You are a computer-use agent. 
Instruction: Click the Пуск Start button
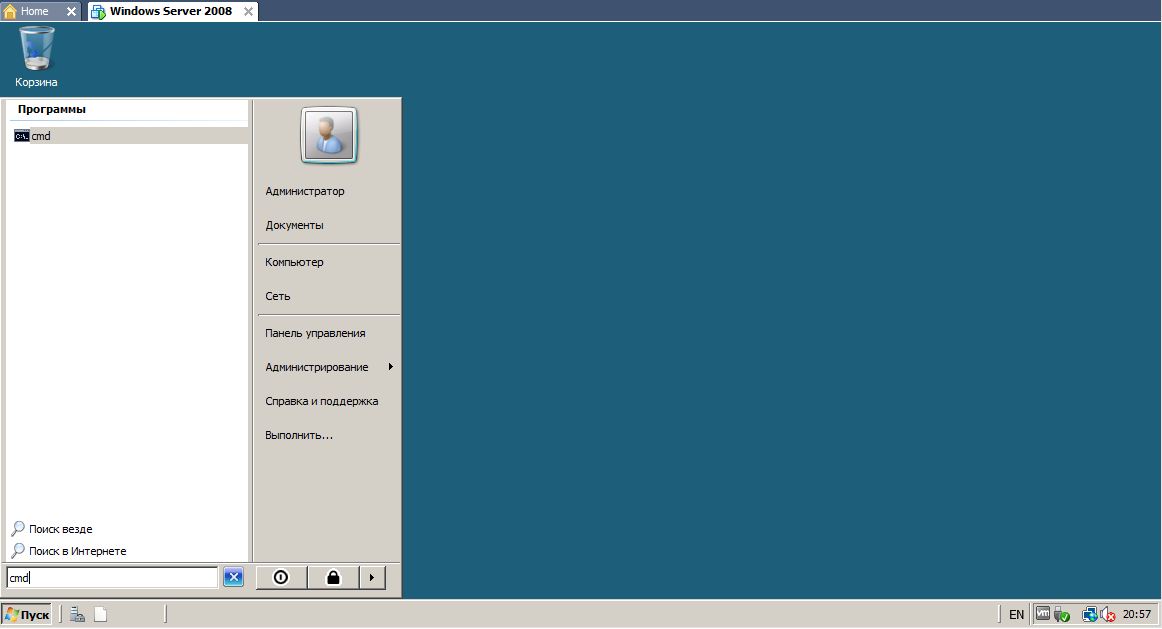[27, 614]
